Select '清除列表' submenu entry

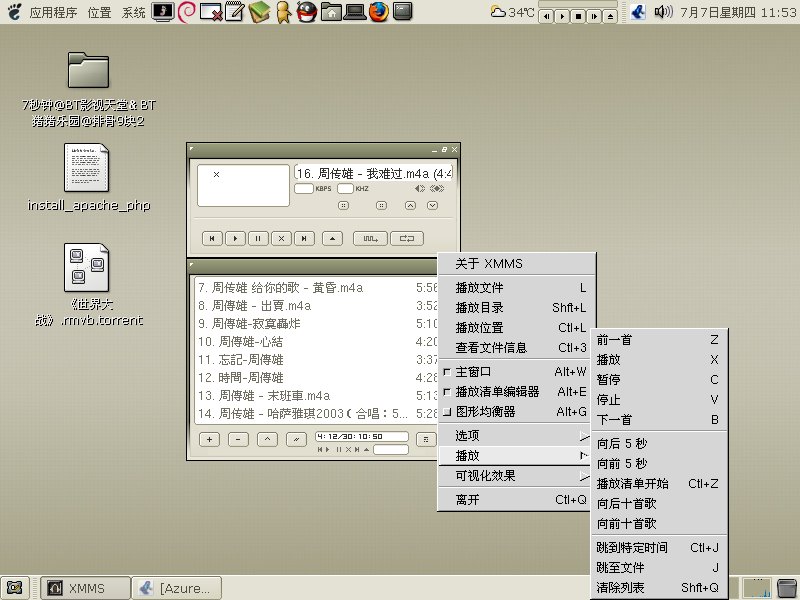coord(658,588)
